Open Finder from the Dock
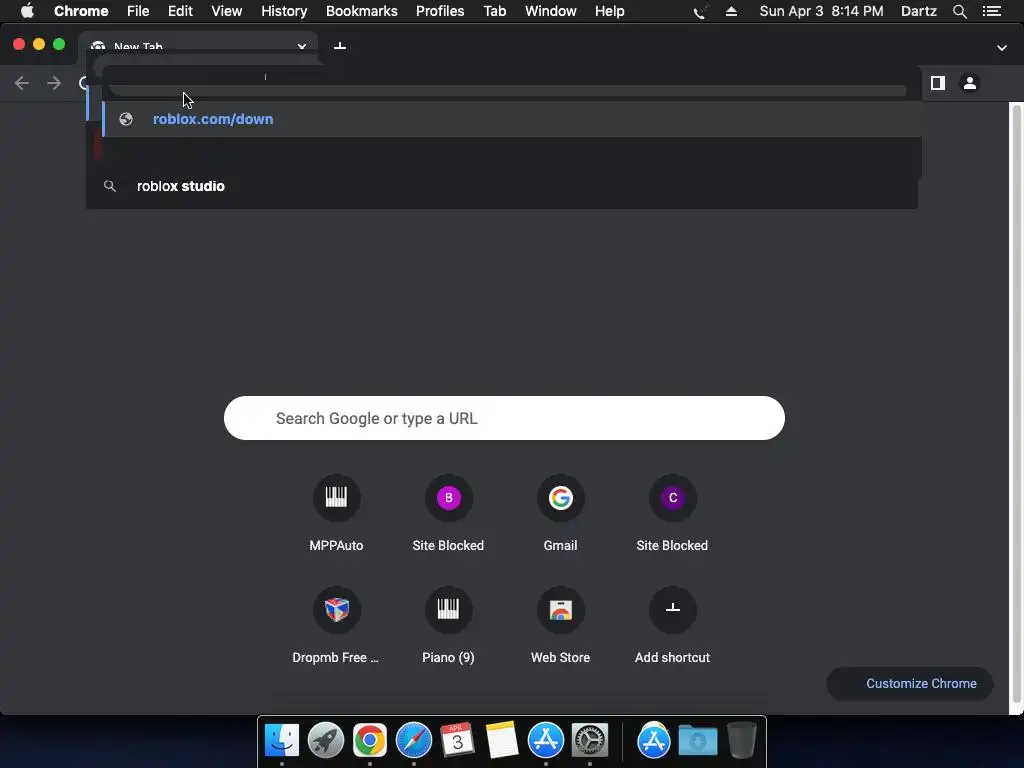 click(x=282, y=741)
